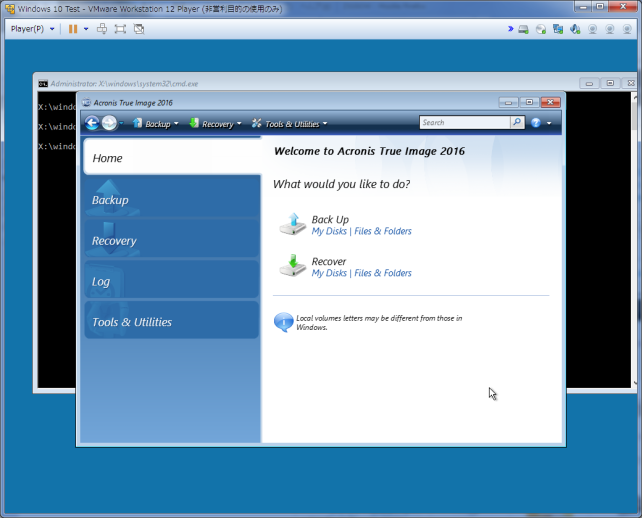Maximize the cmd.exe Administrator window
The width and height of the screenshot is (642, 518).
click(610, 84)
